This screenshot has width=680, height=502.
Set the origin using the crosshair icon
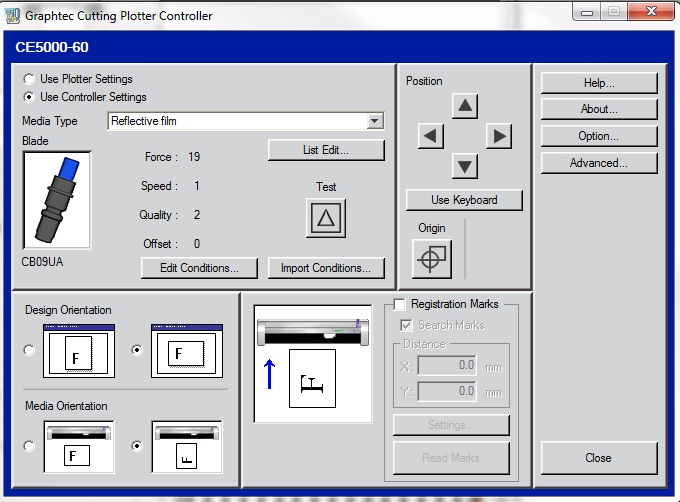click(432, 259)
